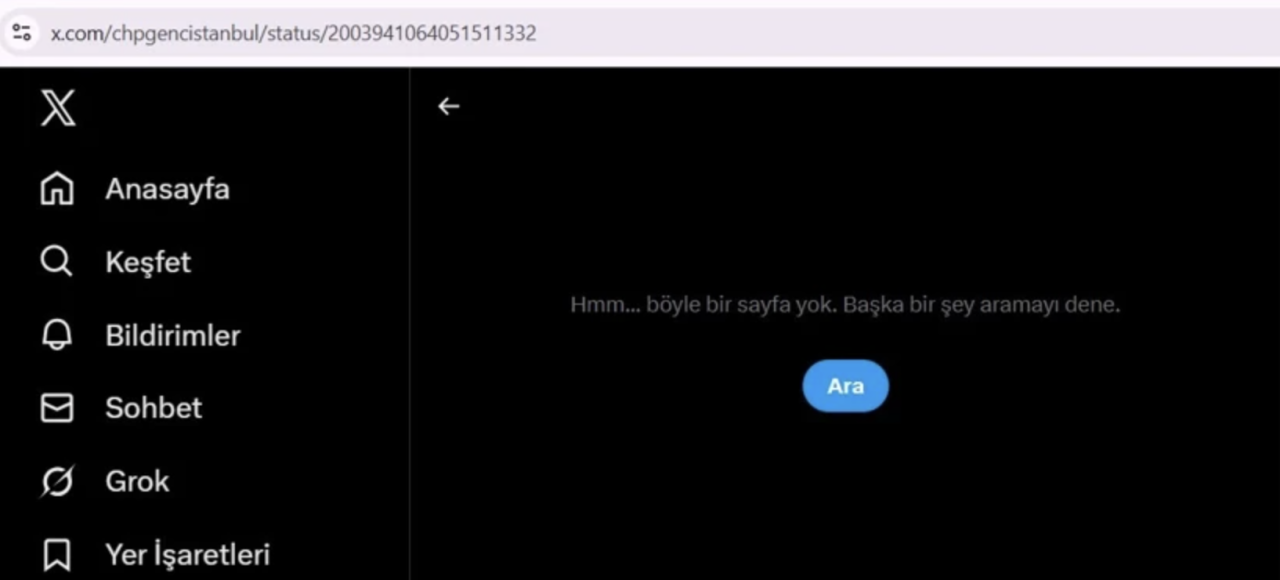Select the Anasayfa menu label
Image resolution: width=1280 pixels, height=580 pixels.
(x=167, y=189)
